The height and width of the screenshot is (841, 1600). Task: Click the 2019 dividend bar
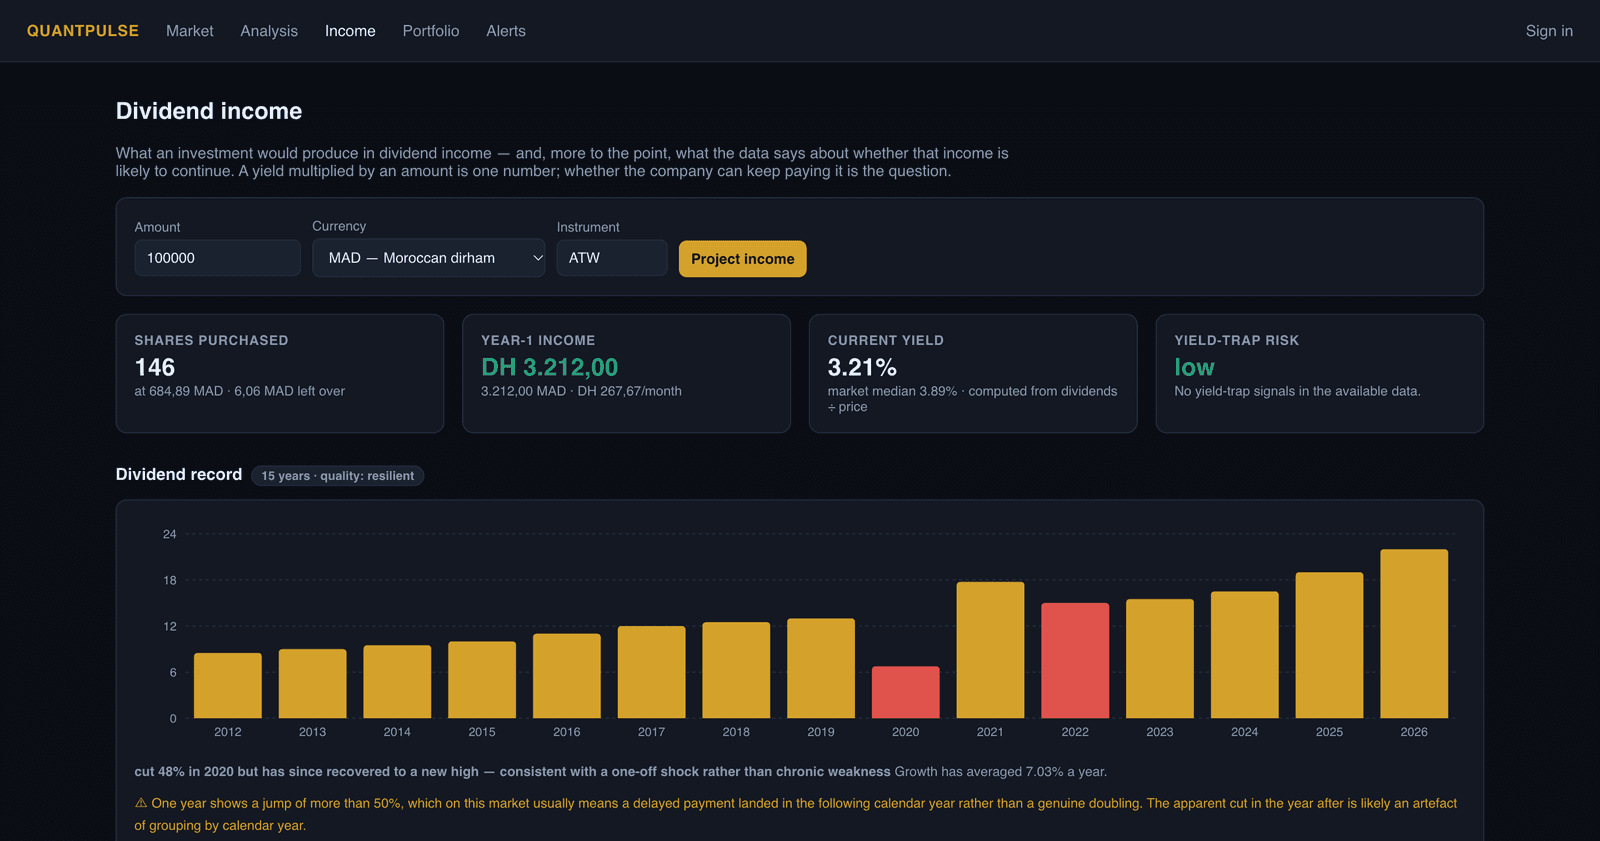821,668
